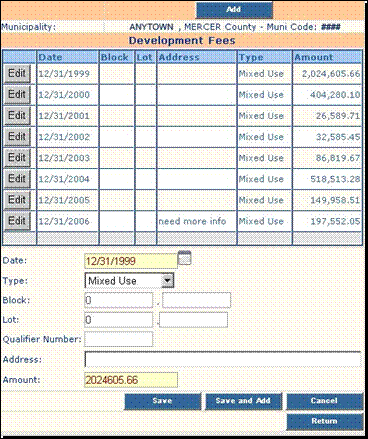
Task: Focus the Address input field
Action: click(223, 359)
